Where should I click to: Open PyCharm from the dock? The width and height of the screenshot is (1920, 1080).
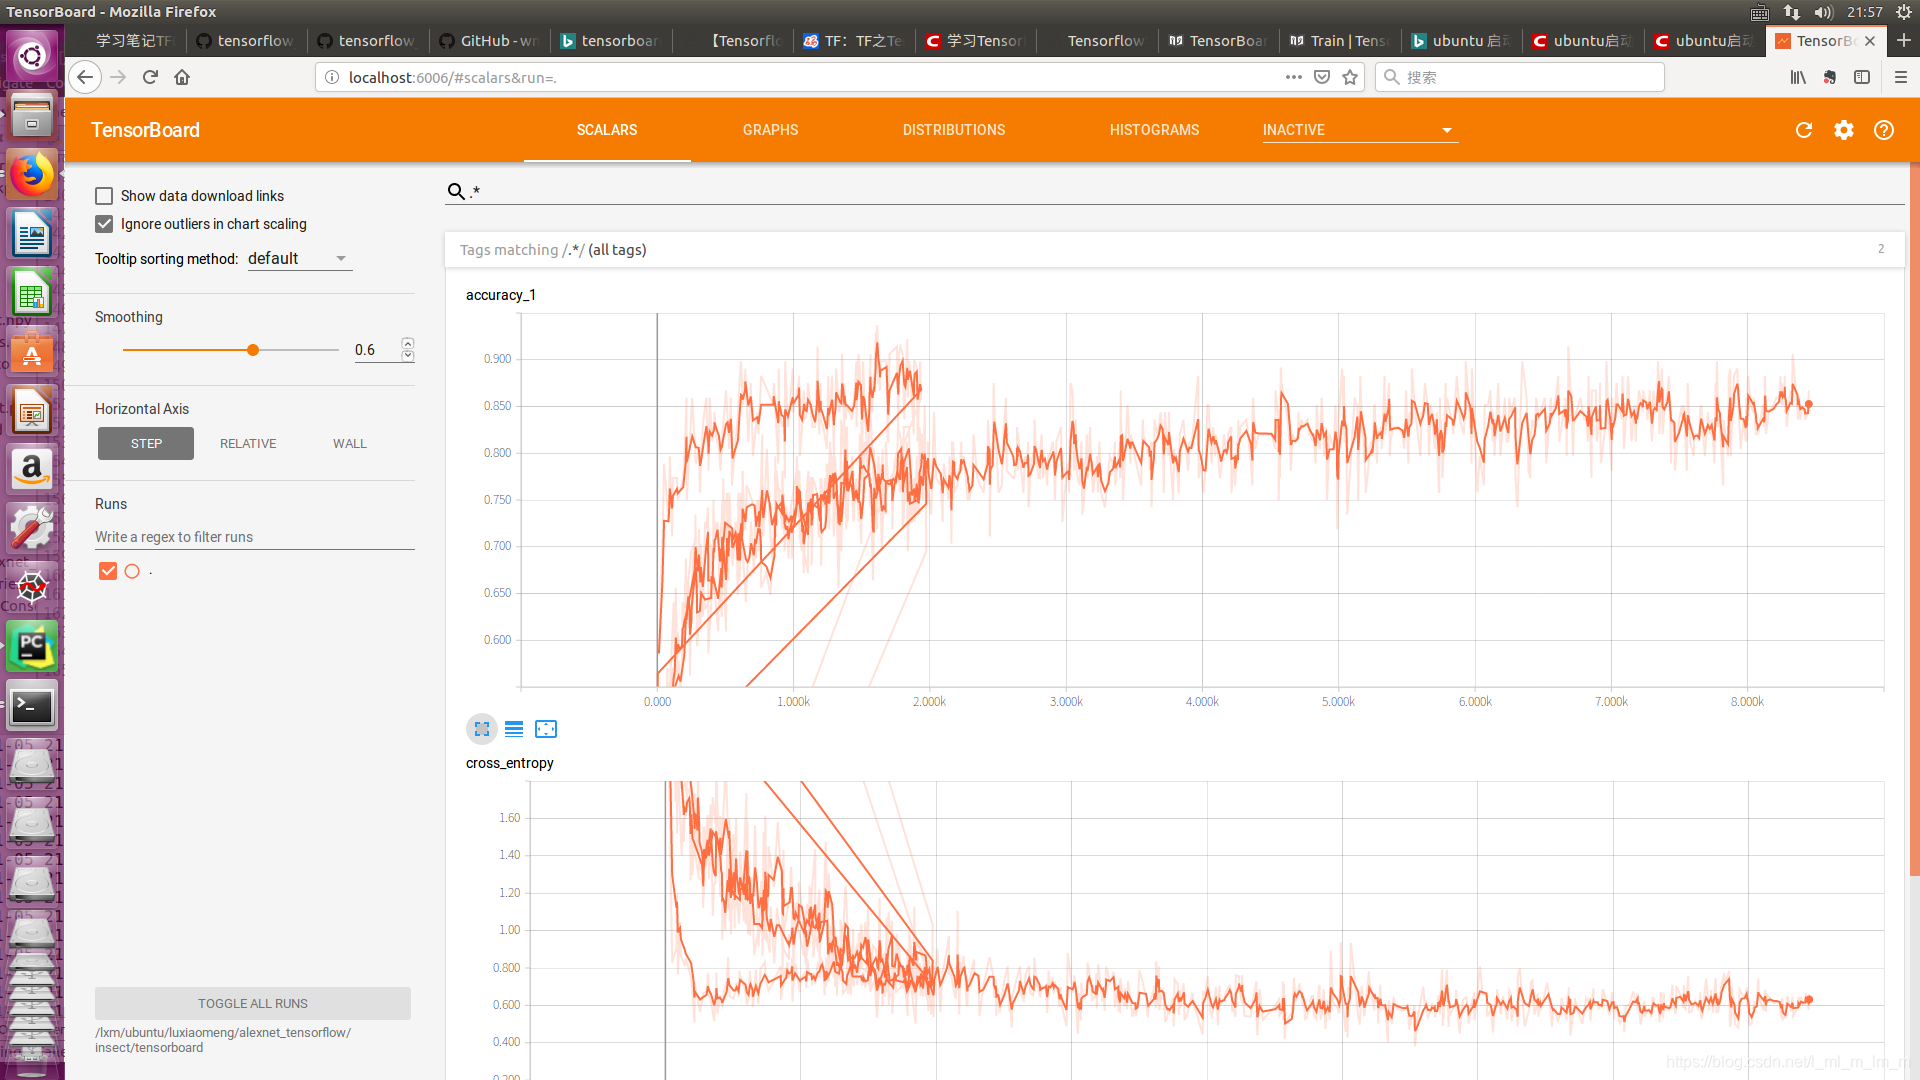[x=32, y=646]
